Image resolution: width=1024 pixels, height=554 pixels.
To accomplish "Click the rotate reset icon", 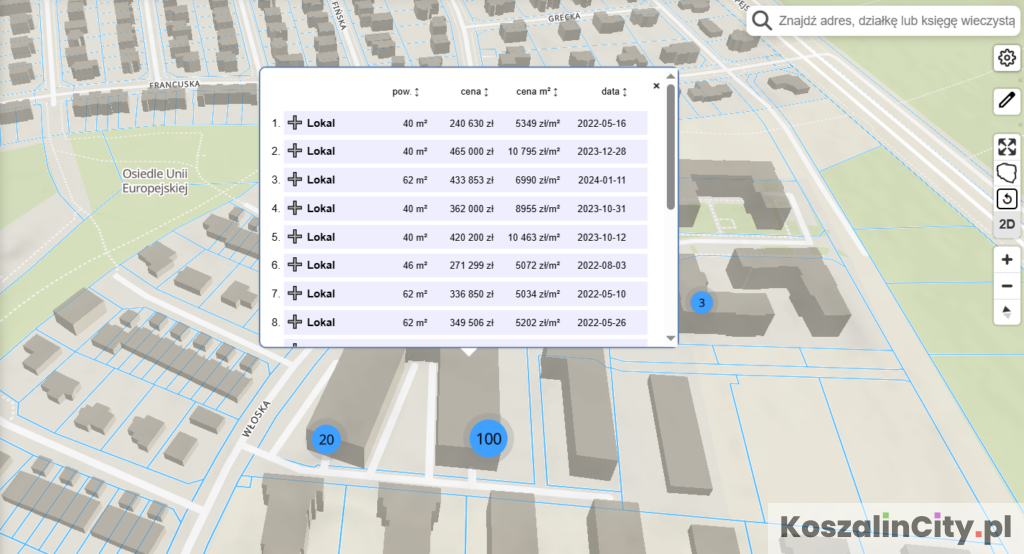I will [1006, 199].
